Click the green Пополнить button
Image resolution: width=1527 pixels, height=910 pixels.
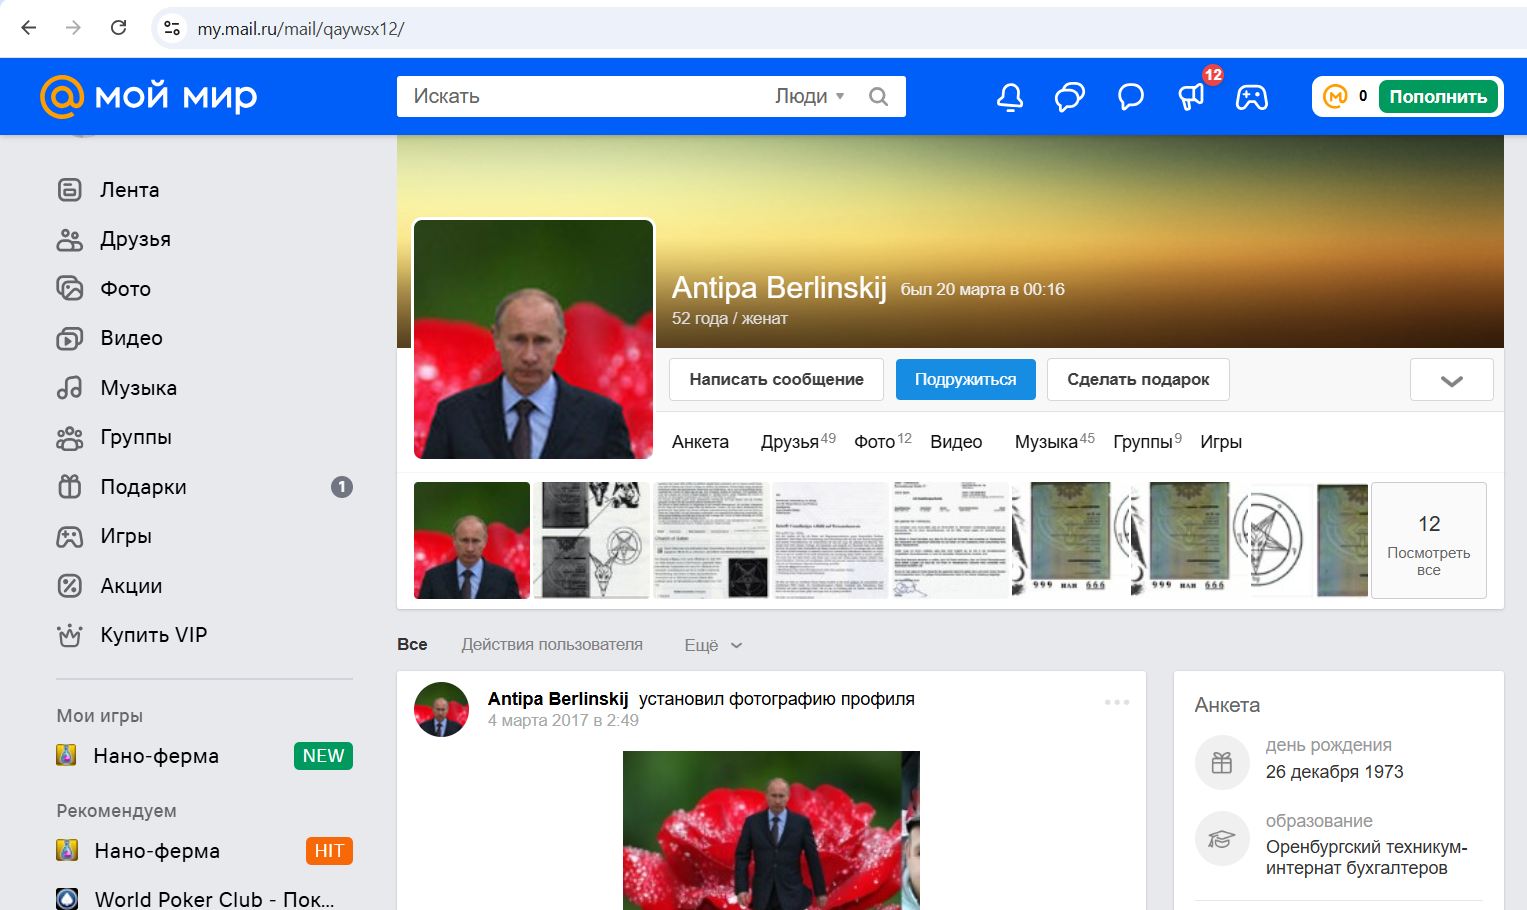point(1438,97)
